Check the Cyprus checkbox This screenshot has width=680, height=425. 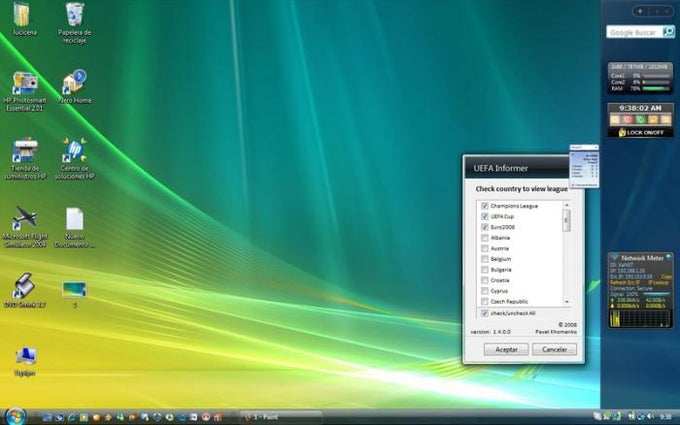click(x=485, y=291)
